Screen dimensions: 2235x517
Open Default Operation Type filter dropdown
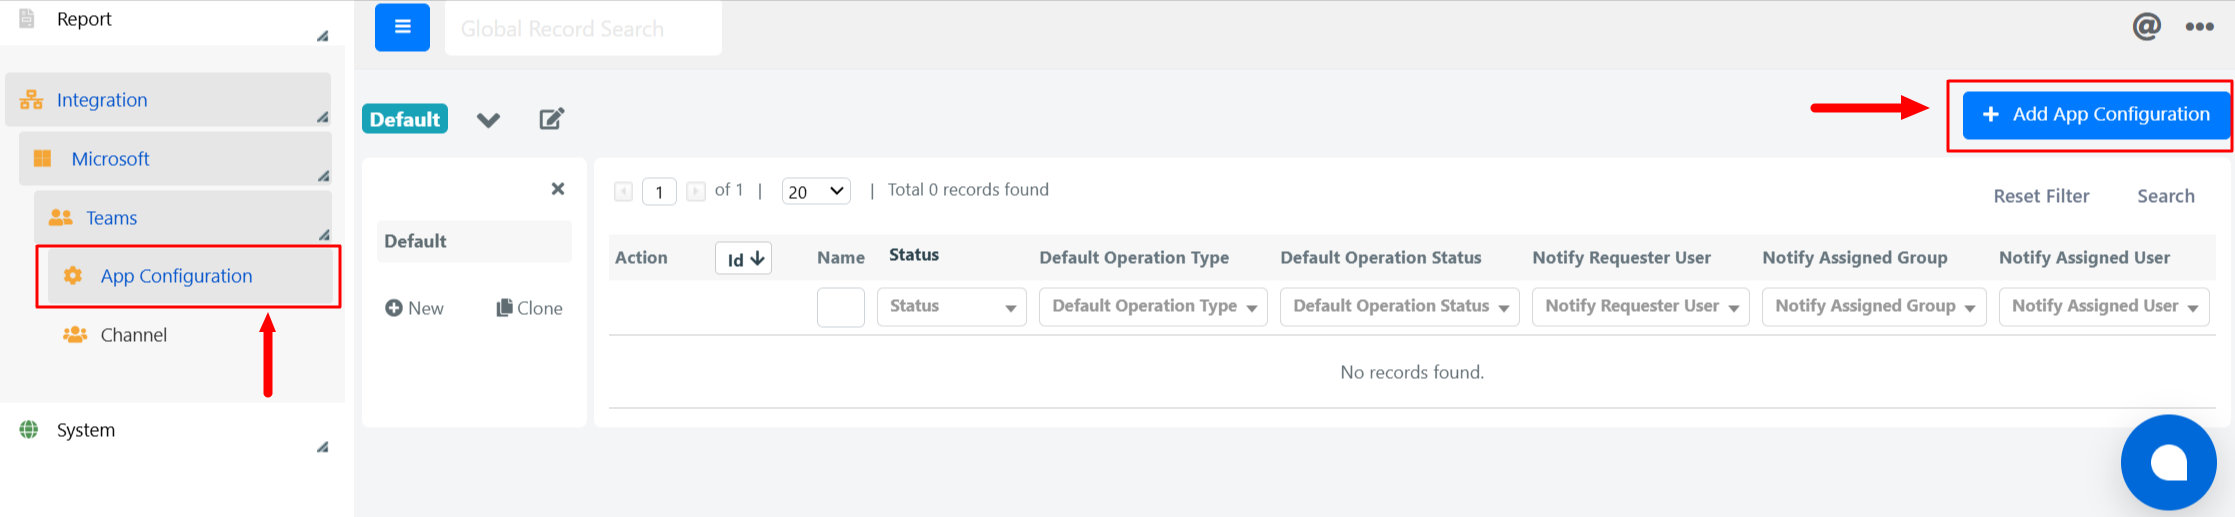point(1153,307)
